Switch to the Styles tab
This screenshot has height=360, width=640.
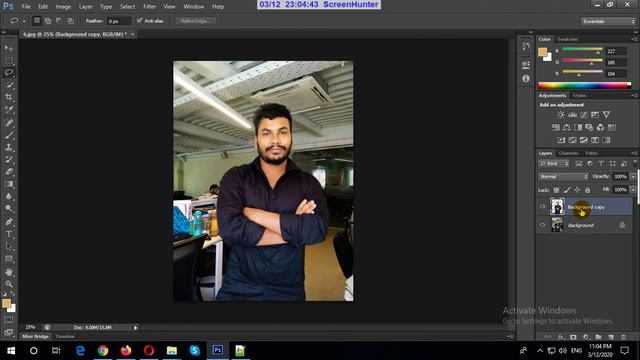(x=579, y=96)
